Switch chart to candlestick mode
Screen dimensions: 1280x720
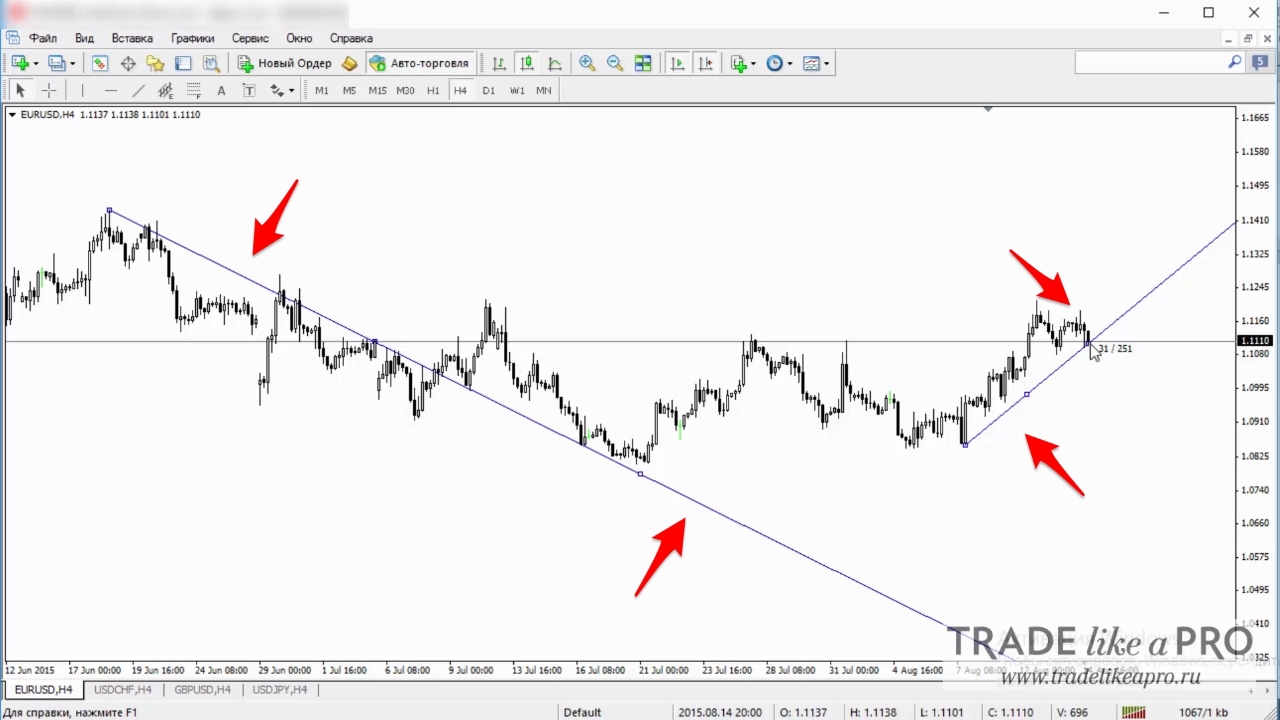[527, 63]
